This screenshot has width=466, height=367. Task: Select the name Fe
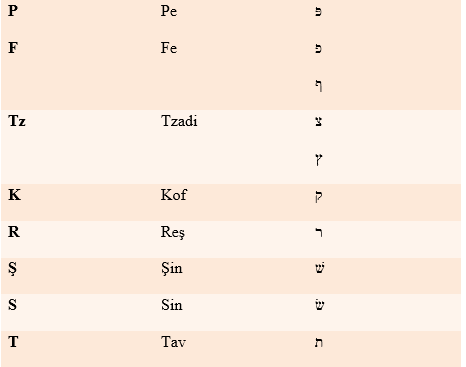tap(169, 48)
